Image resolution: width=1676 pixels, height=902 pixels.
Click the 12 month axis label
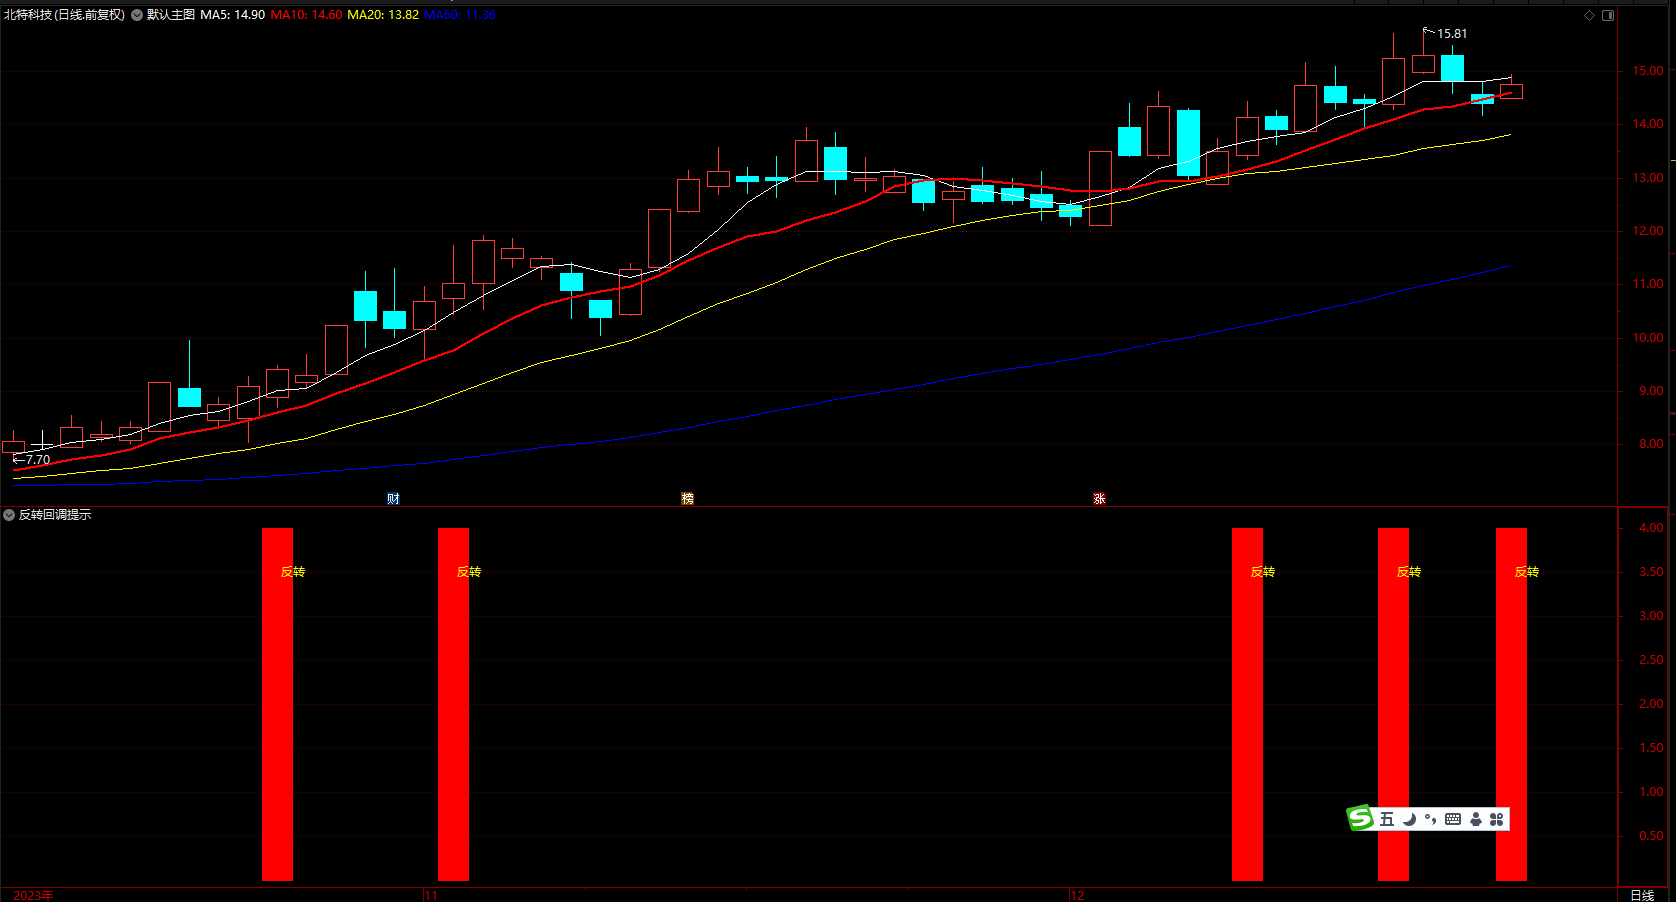pos(1077,895)
